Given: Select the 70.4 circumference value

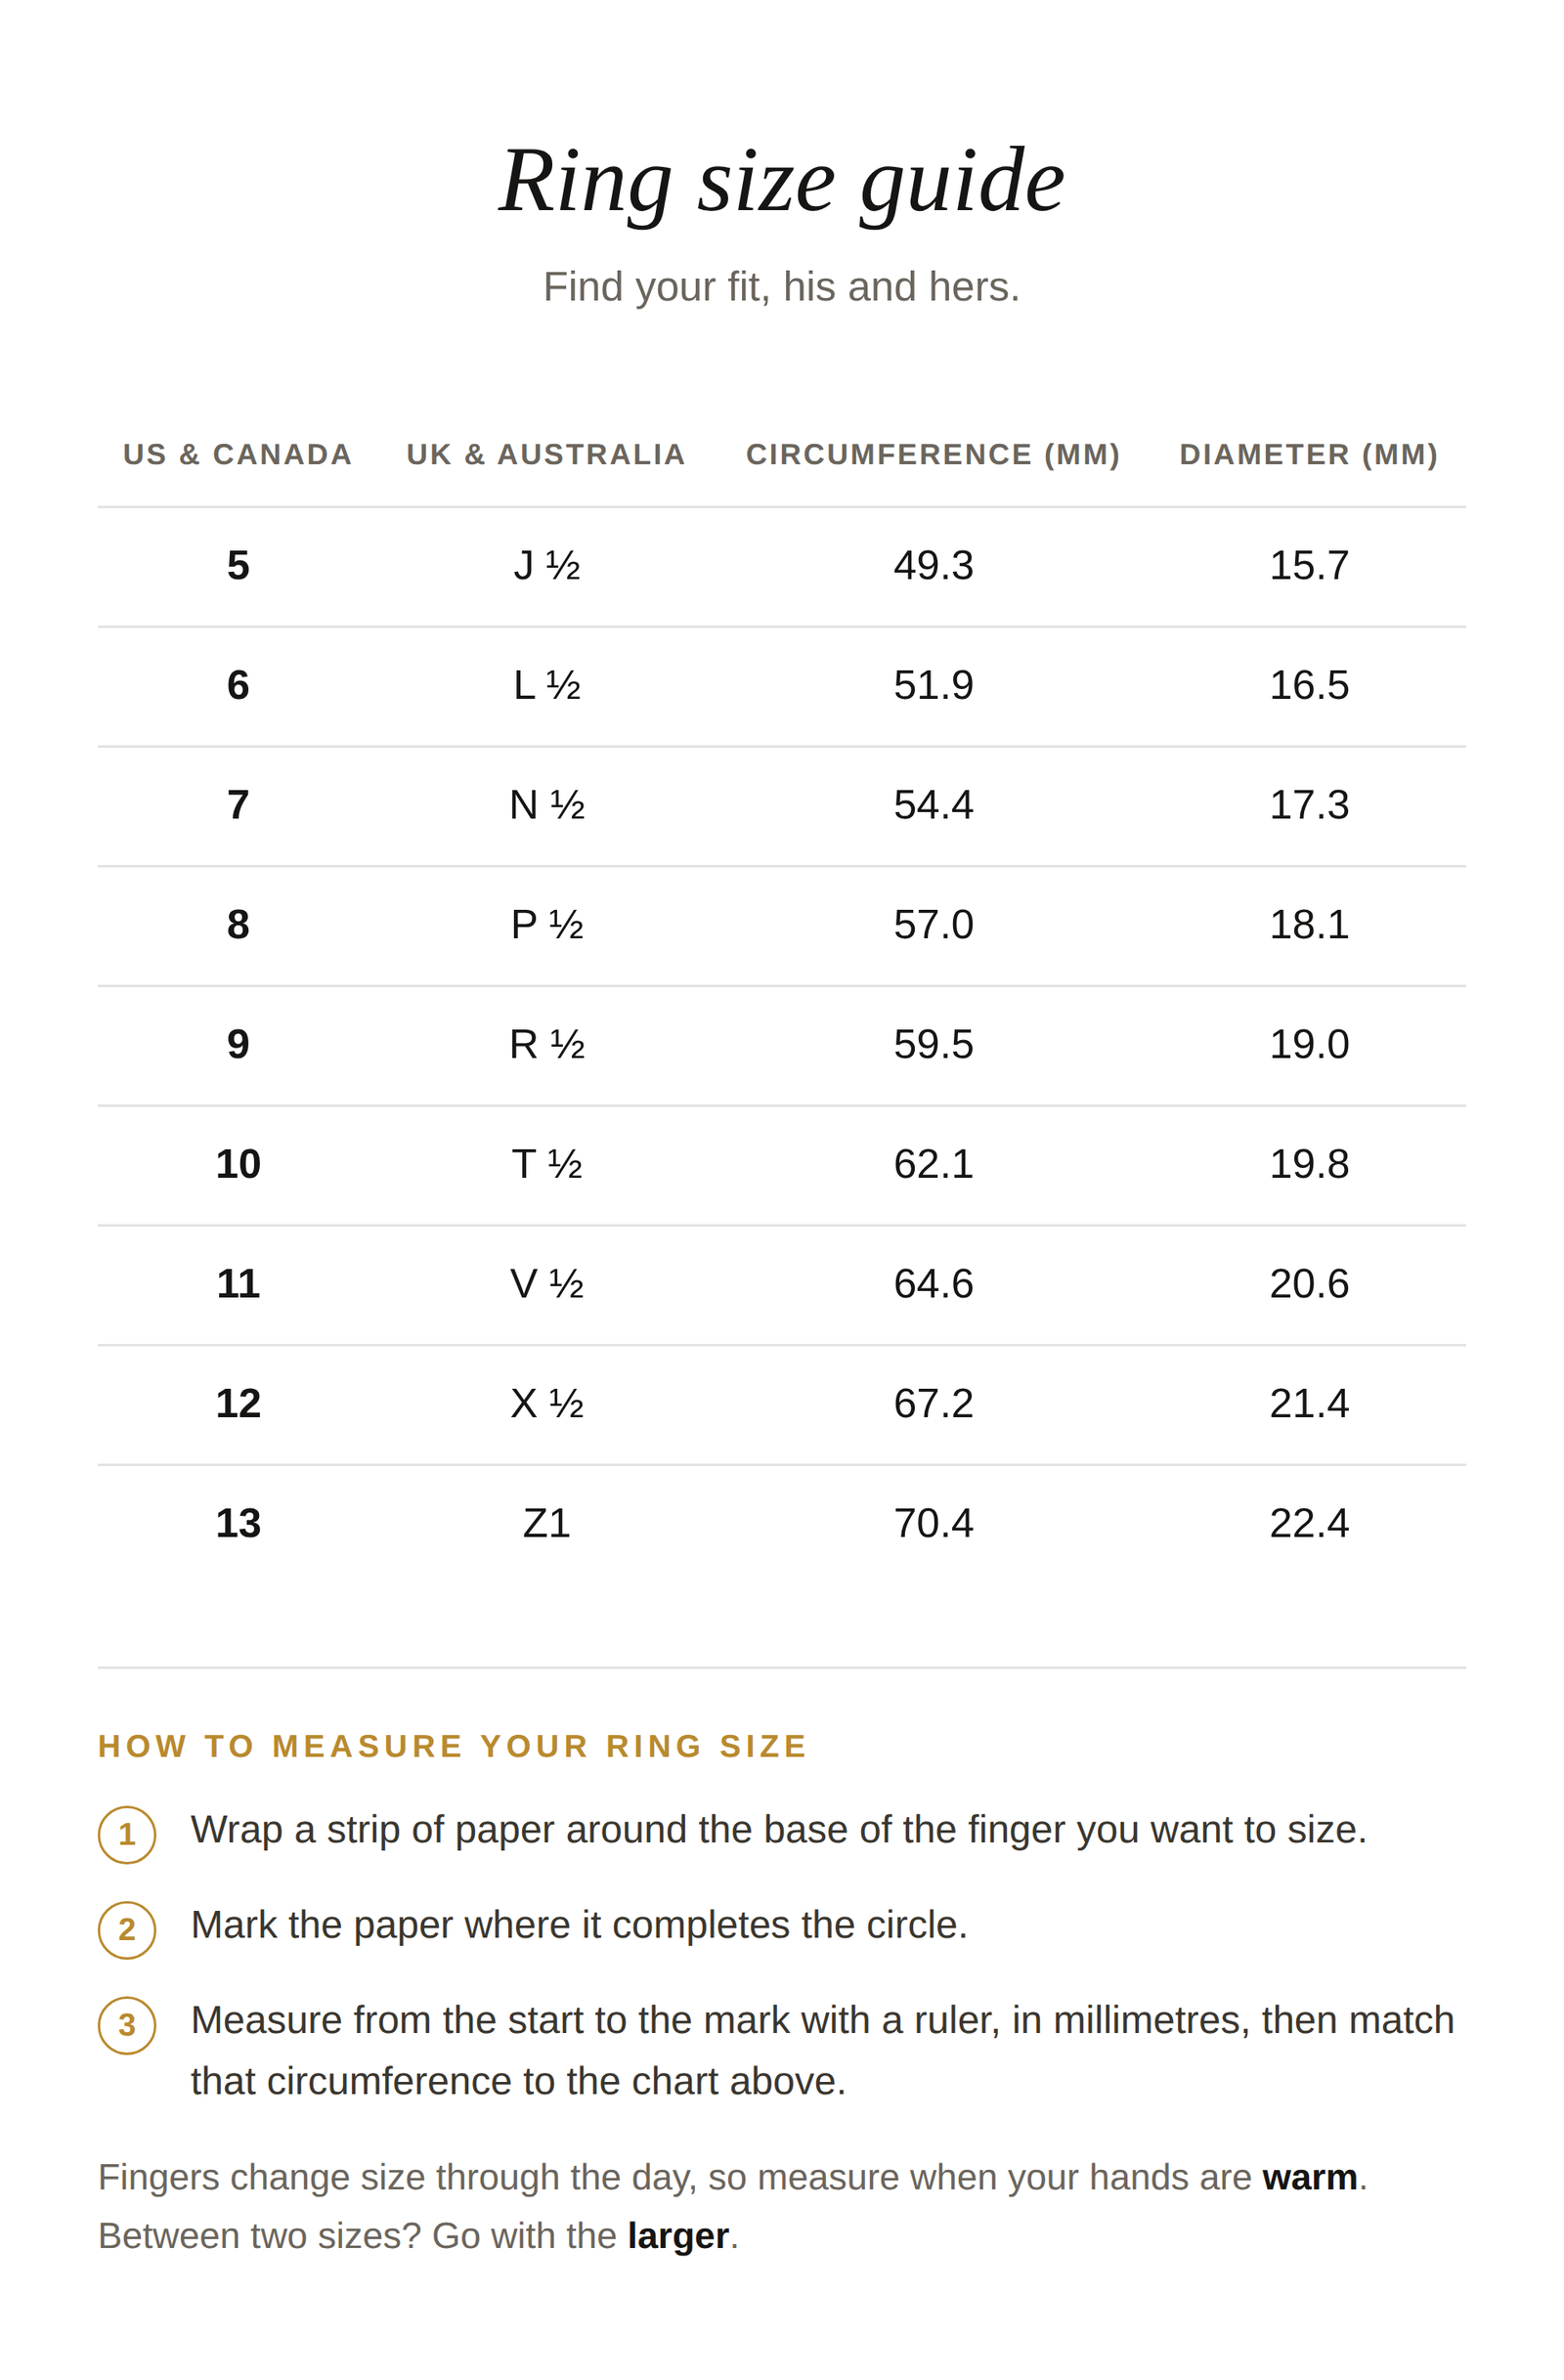Looking at the screenshot, I should [x=933, y=1524].
